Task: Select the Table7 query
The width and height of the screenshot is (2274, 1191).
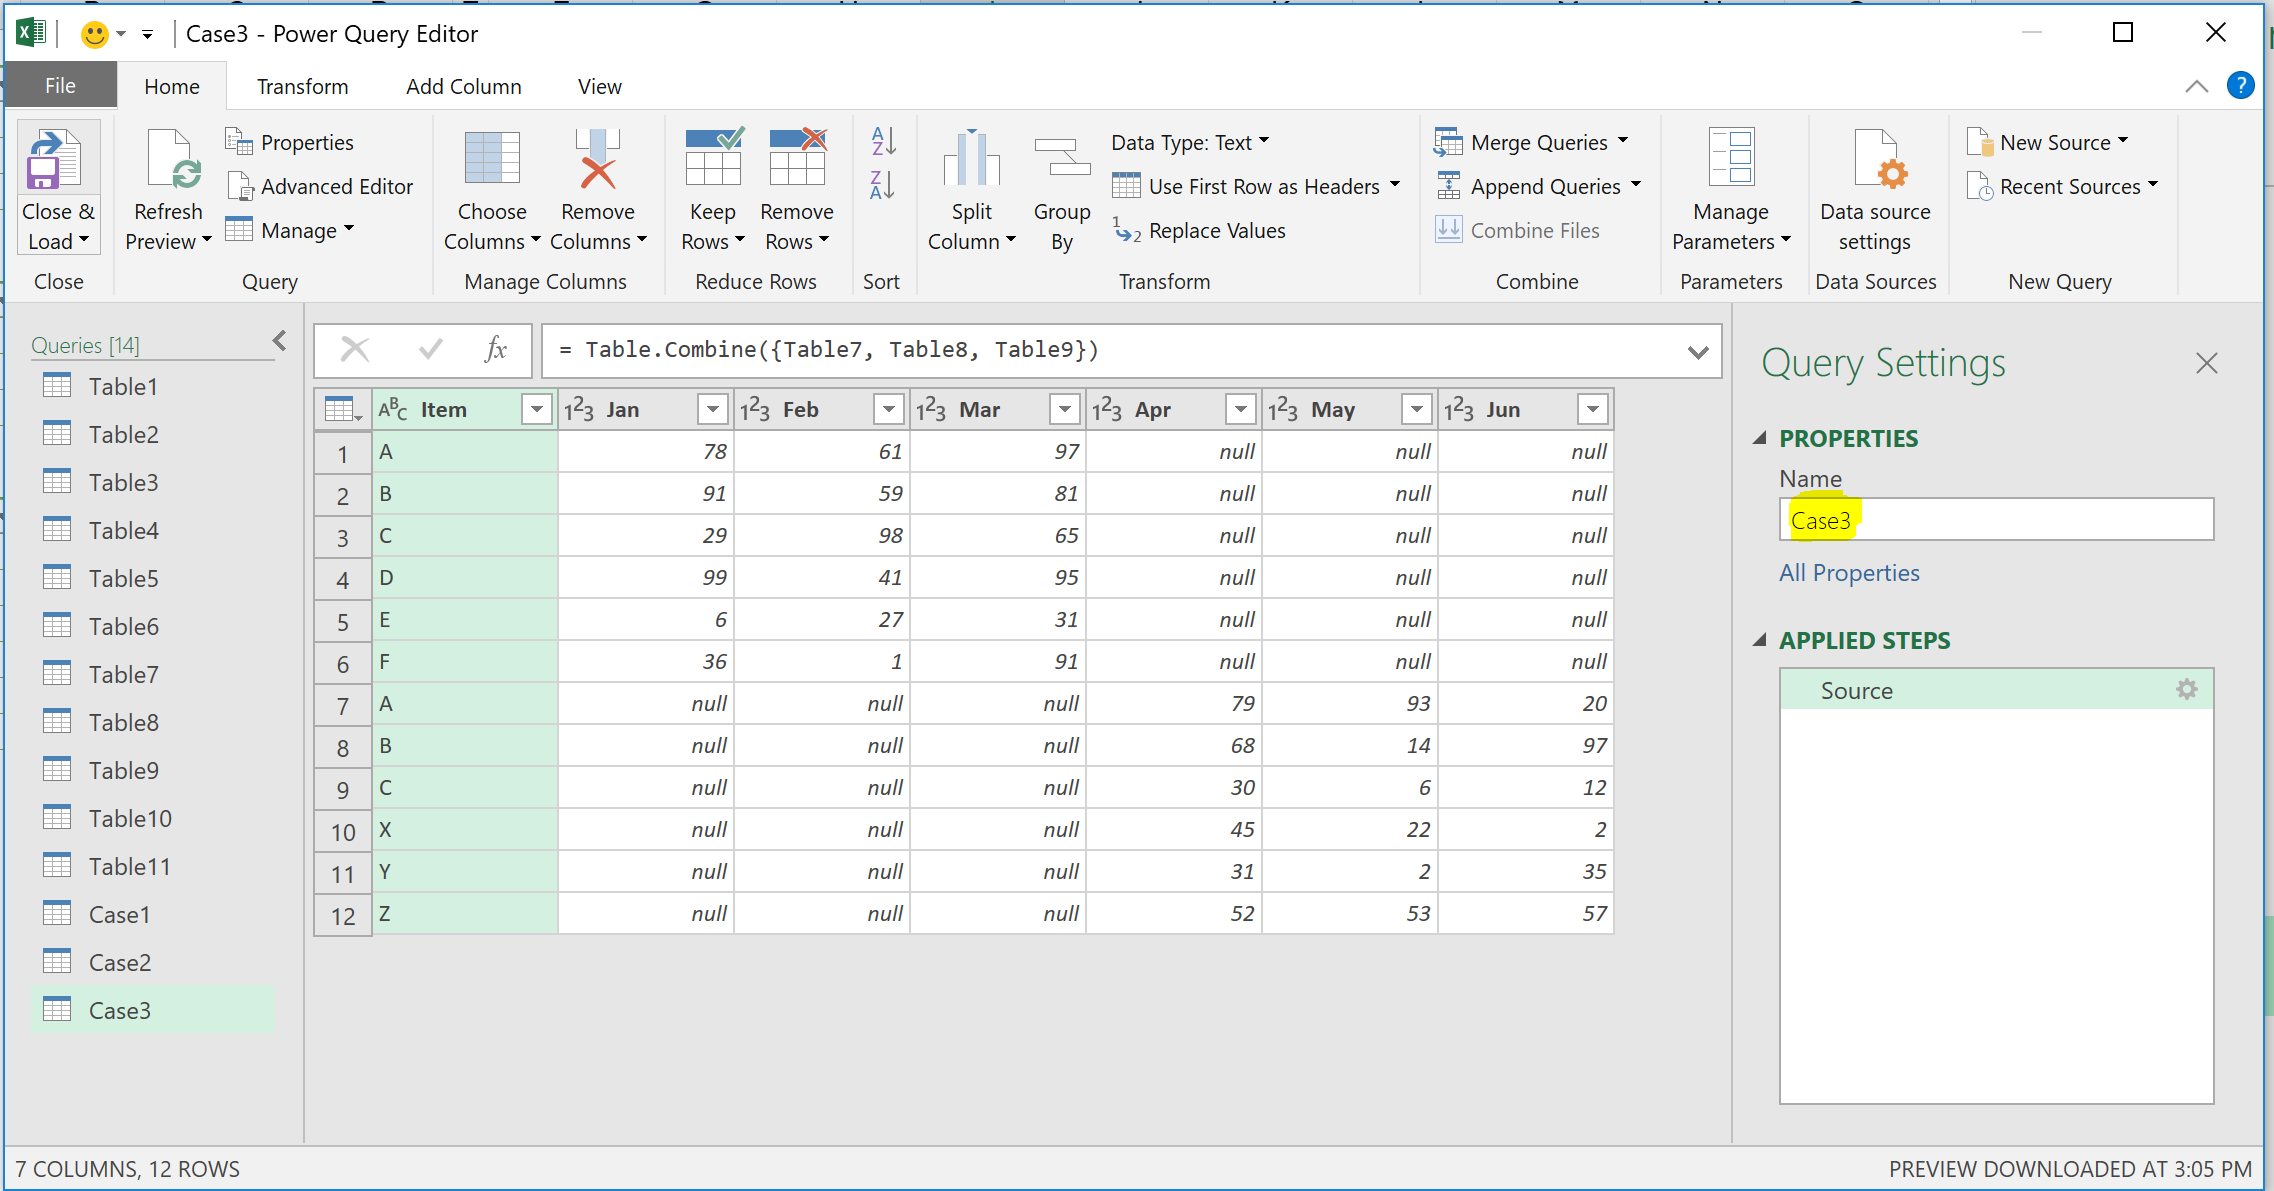Action: point(123,675)
